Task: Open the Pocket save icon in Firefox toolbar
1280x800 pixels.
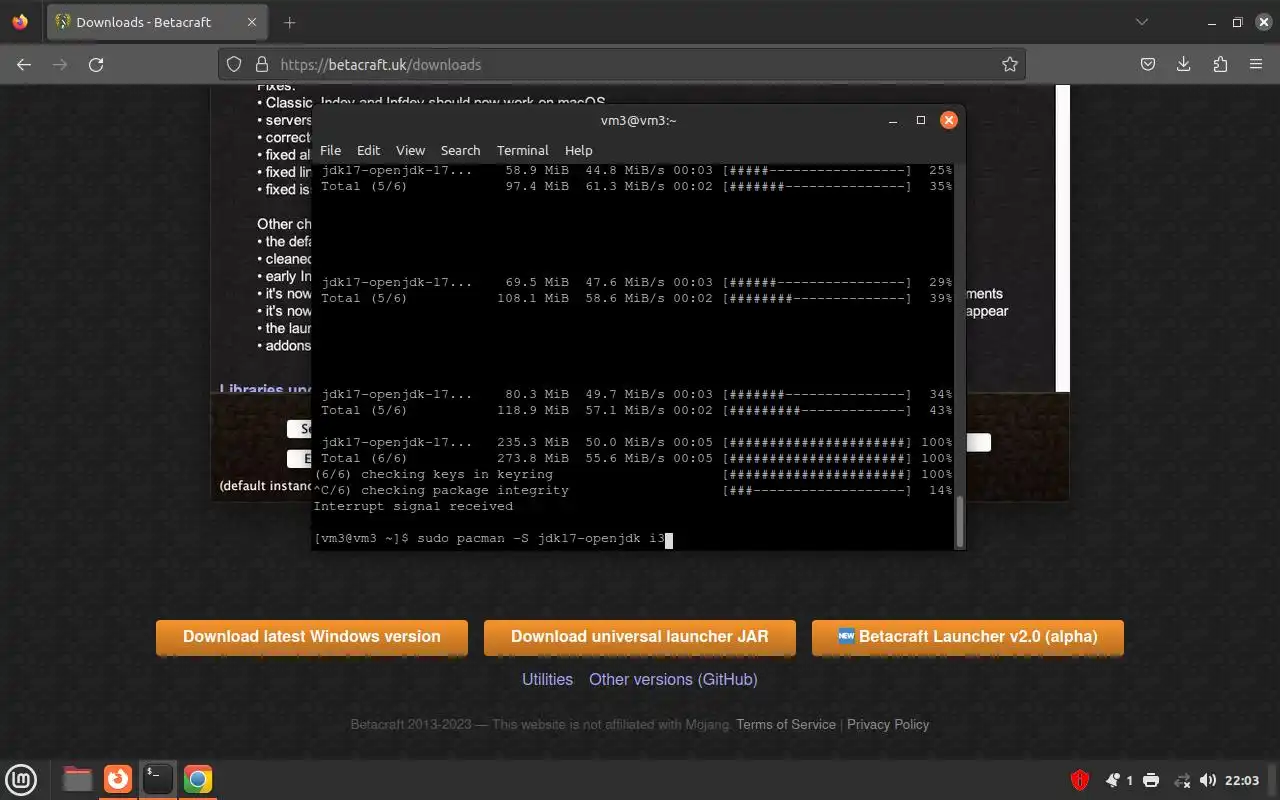Action: point(1148,64)
